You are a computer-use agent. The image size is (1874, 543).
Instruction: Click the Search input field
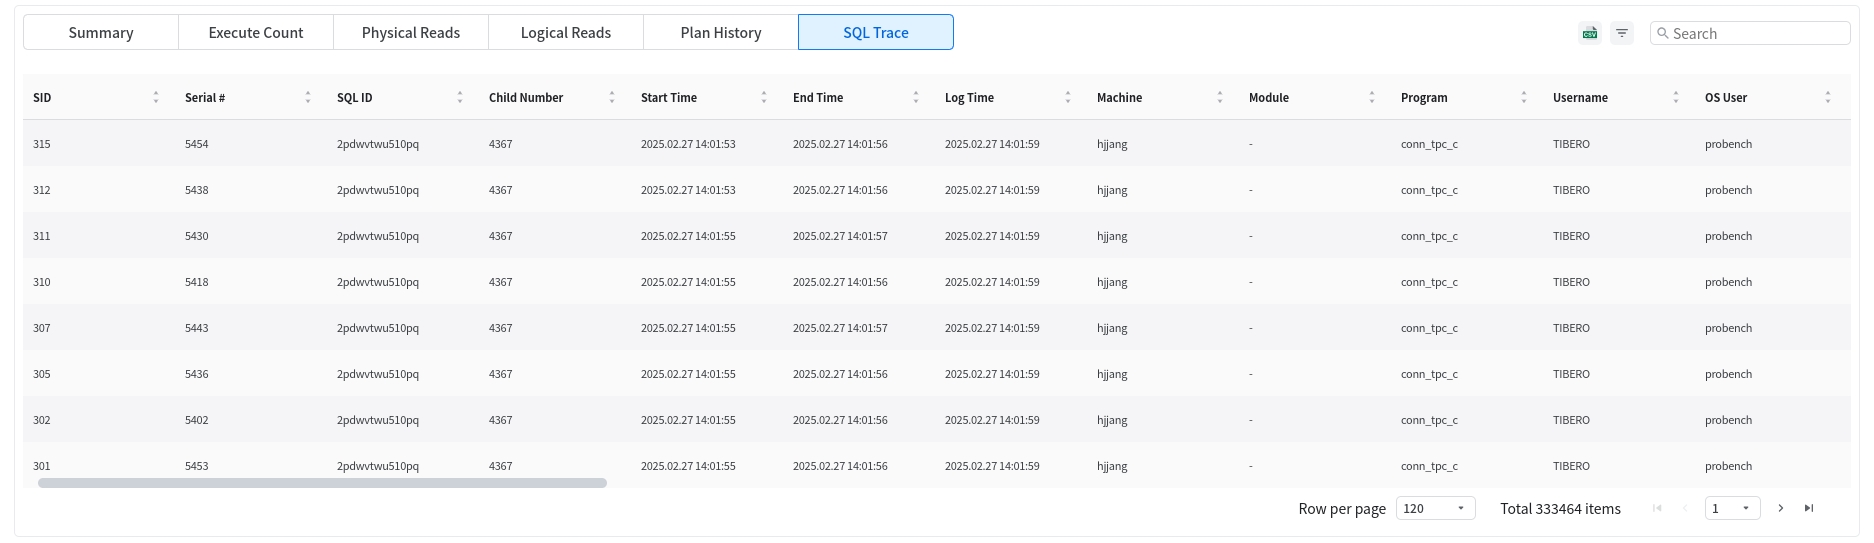pos(1757,33)
